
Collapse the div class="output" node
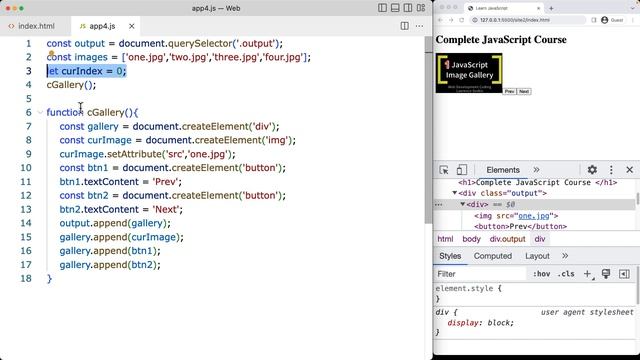pos(455,193)
